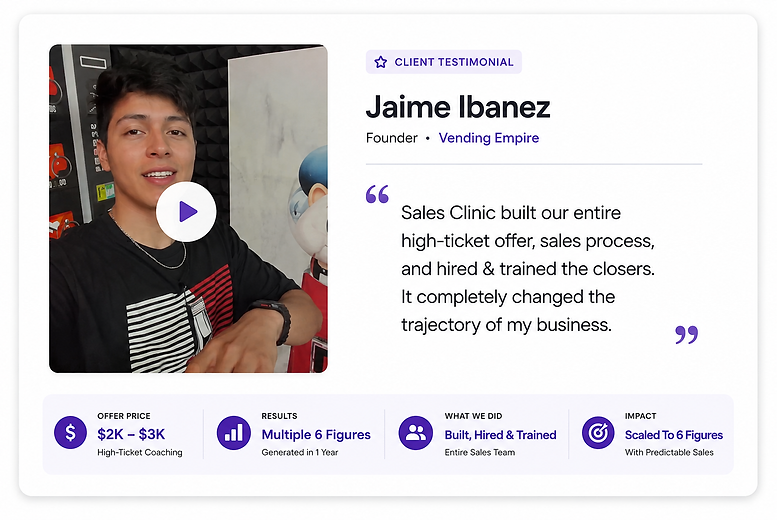Click the opening purple quotation mark
The width and height of the screenshot is (777, 520).
[377, 194]
